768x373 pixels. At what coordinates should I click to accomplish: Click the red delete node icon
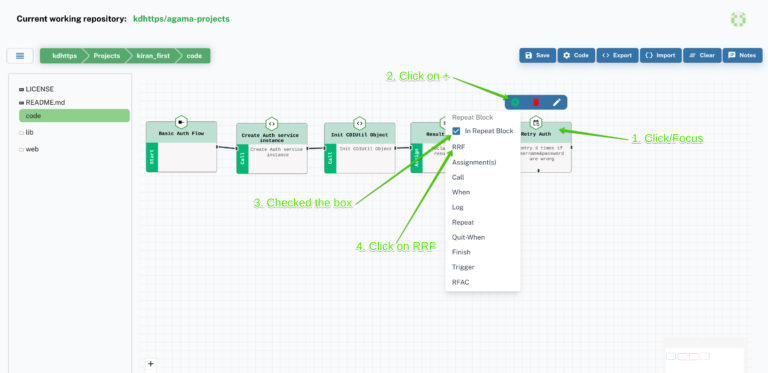536,102
